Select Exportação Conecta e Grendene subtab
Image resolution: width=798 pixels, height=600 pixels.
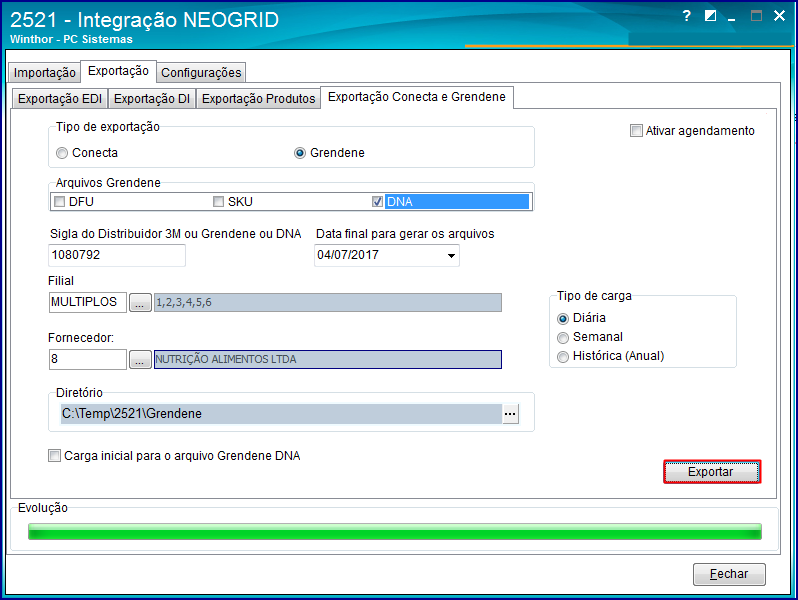417,97
